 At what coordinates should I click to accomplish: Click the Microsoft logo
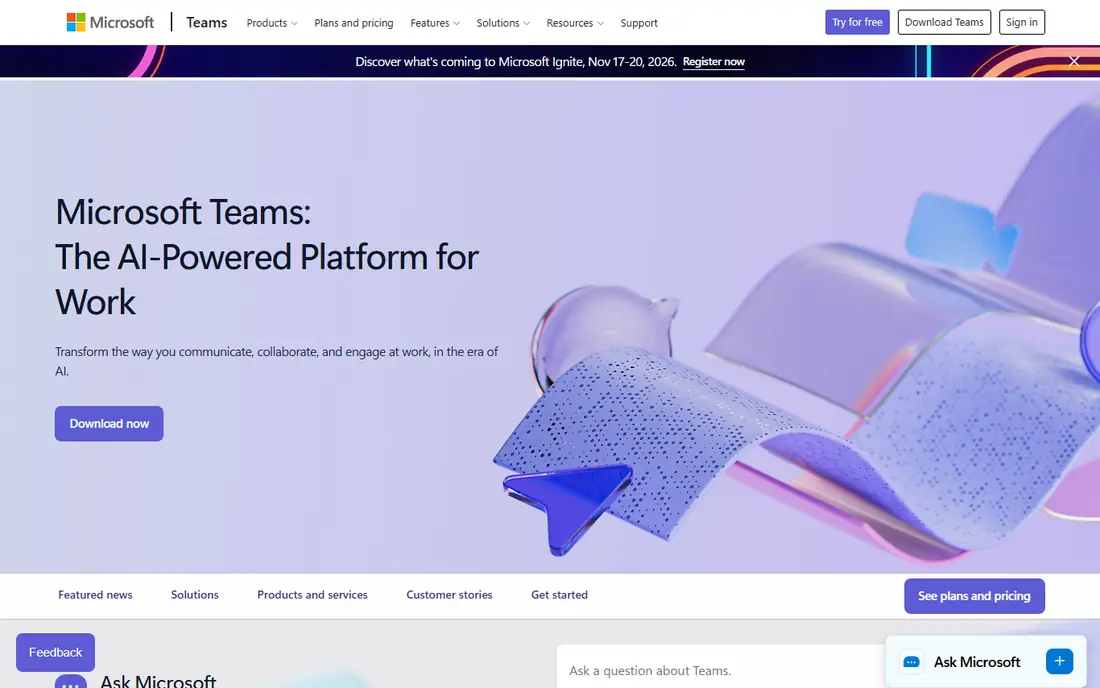pyautogui.click(x=110, y=22)
